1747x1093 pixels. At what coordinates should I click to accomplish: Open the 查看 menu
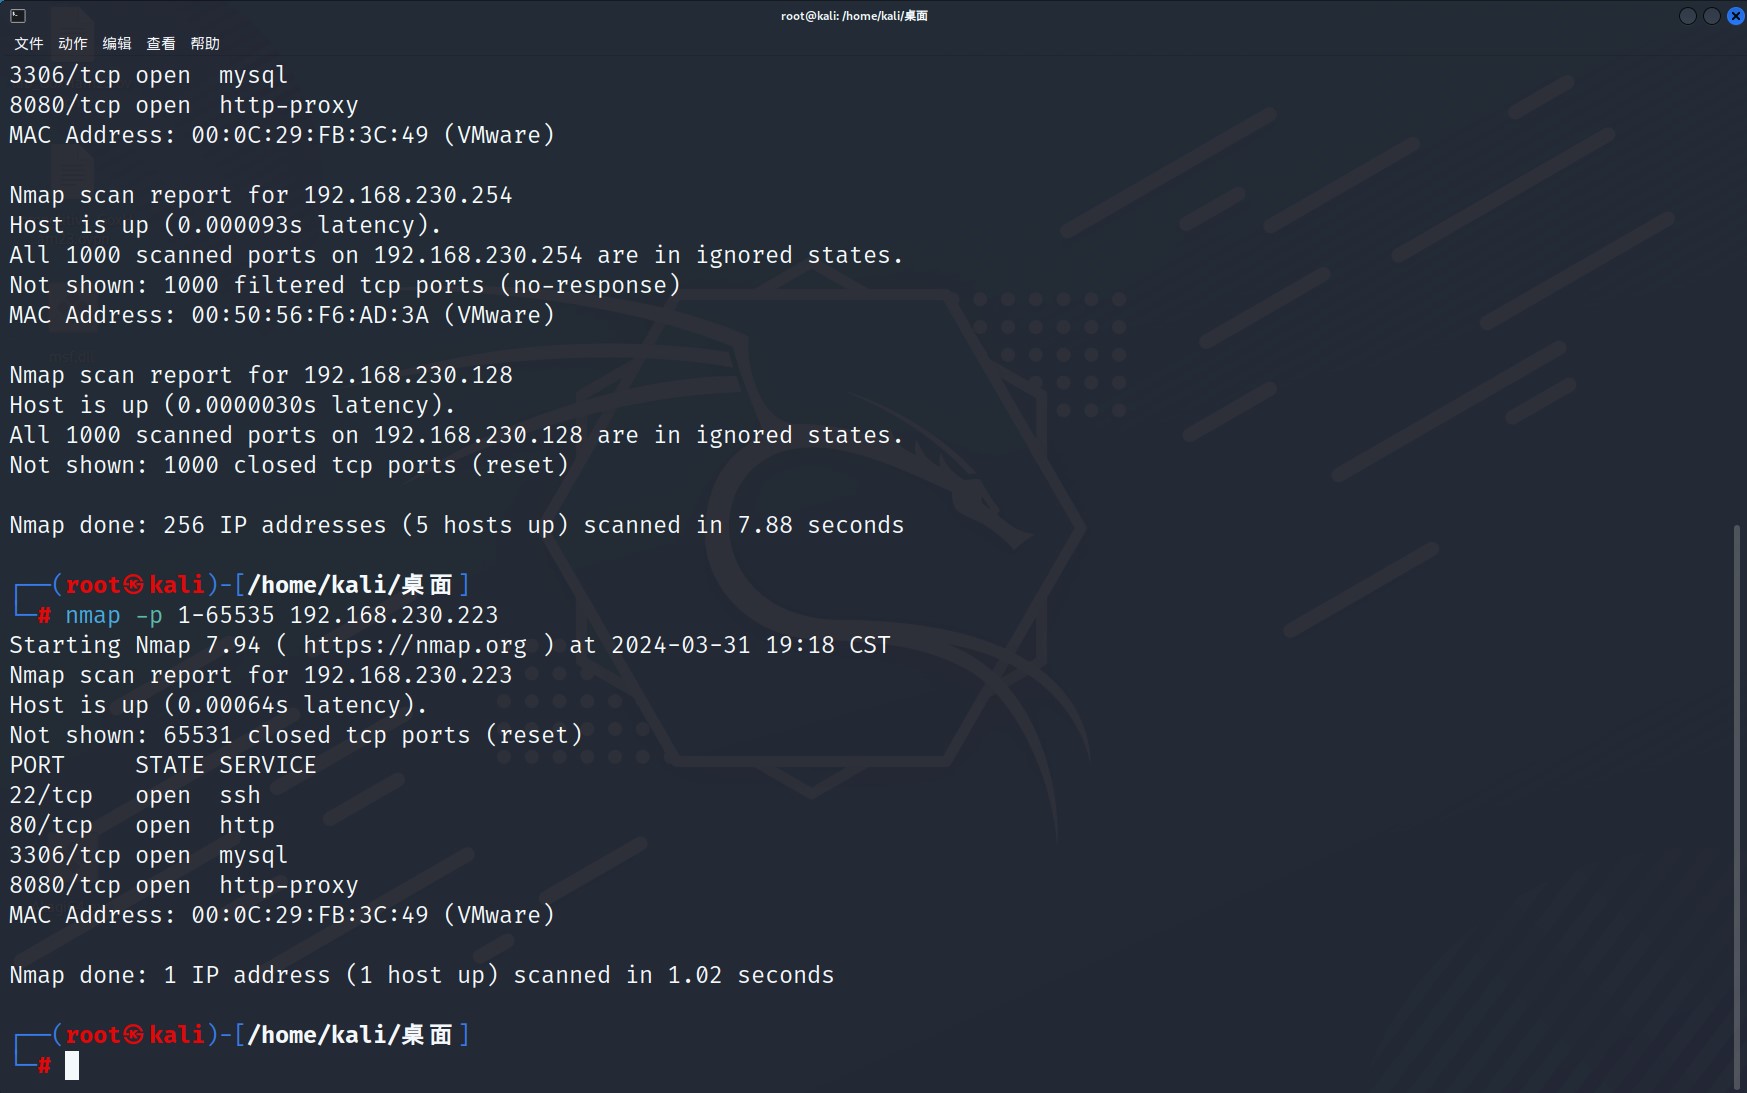161,43
